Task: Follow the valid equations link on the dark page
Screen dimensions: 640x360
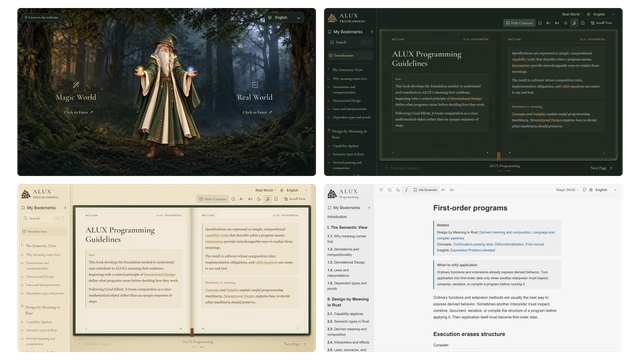Action: (x=573, y=87)
